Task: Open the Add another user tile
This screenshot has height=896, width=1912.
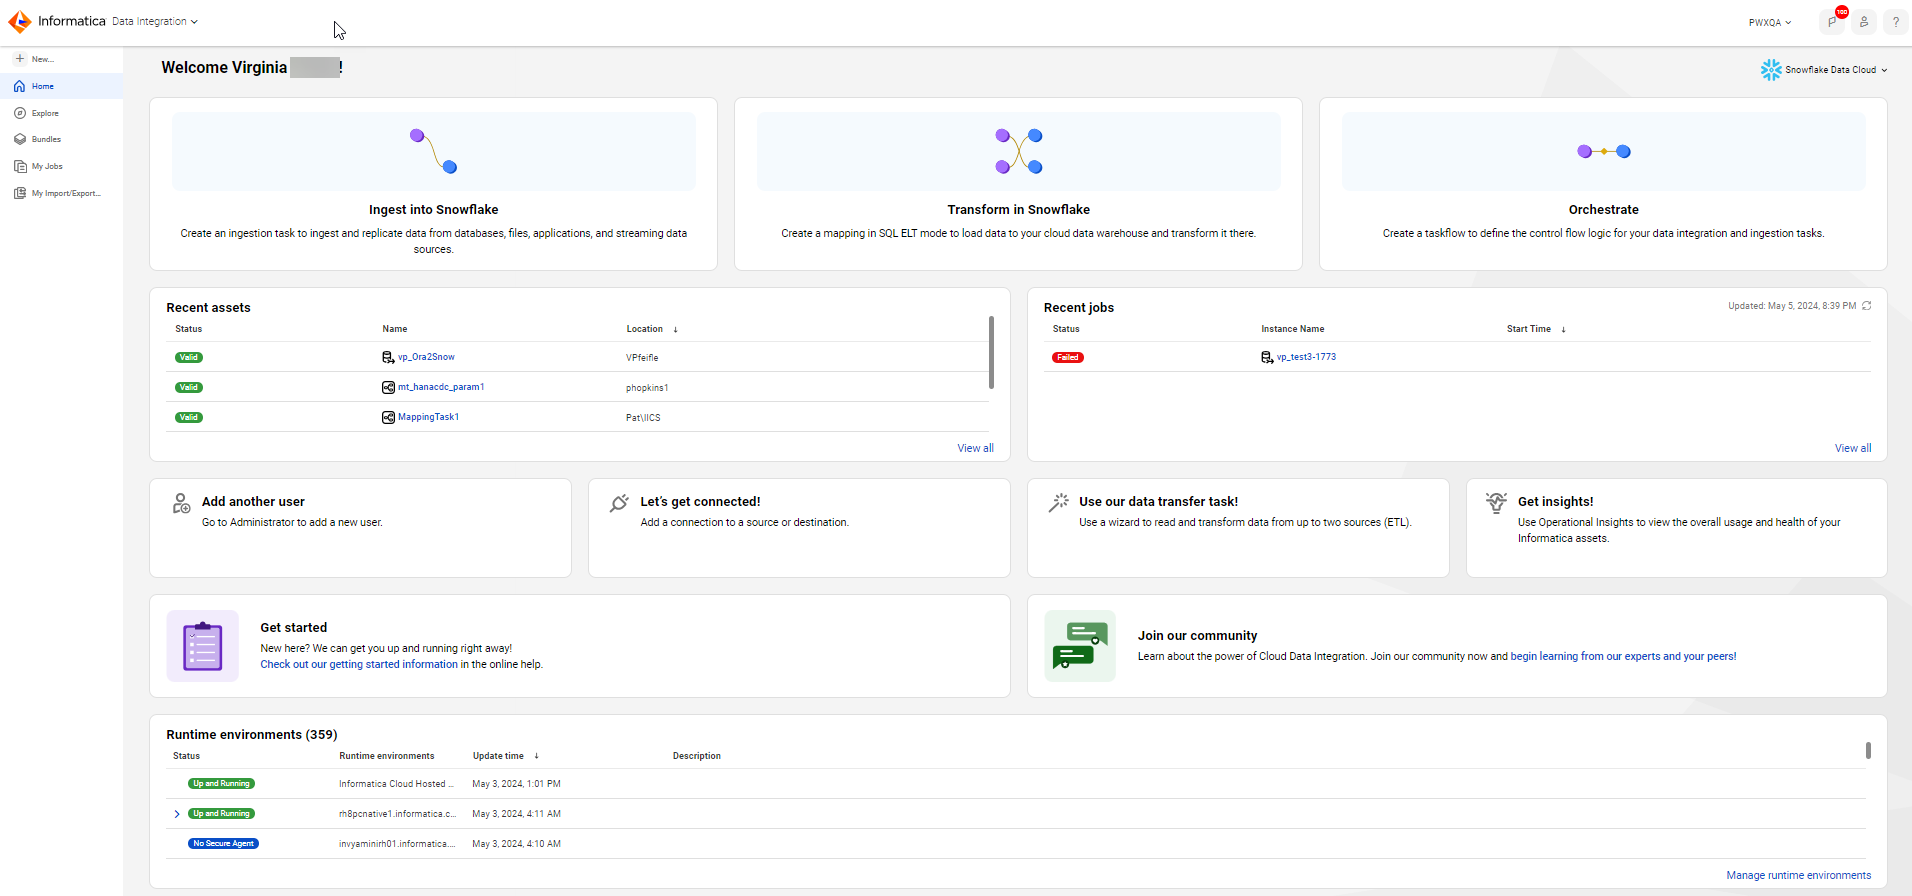Action: (360, 528)
